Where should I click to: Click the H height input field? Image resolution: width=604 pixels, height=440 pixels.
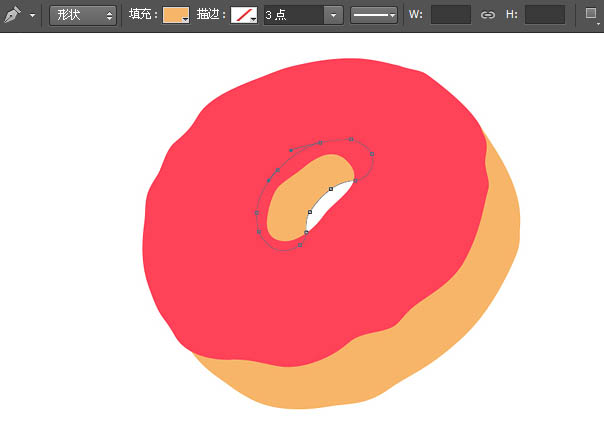pyautogui.click(x=544, y=15)
